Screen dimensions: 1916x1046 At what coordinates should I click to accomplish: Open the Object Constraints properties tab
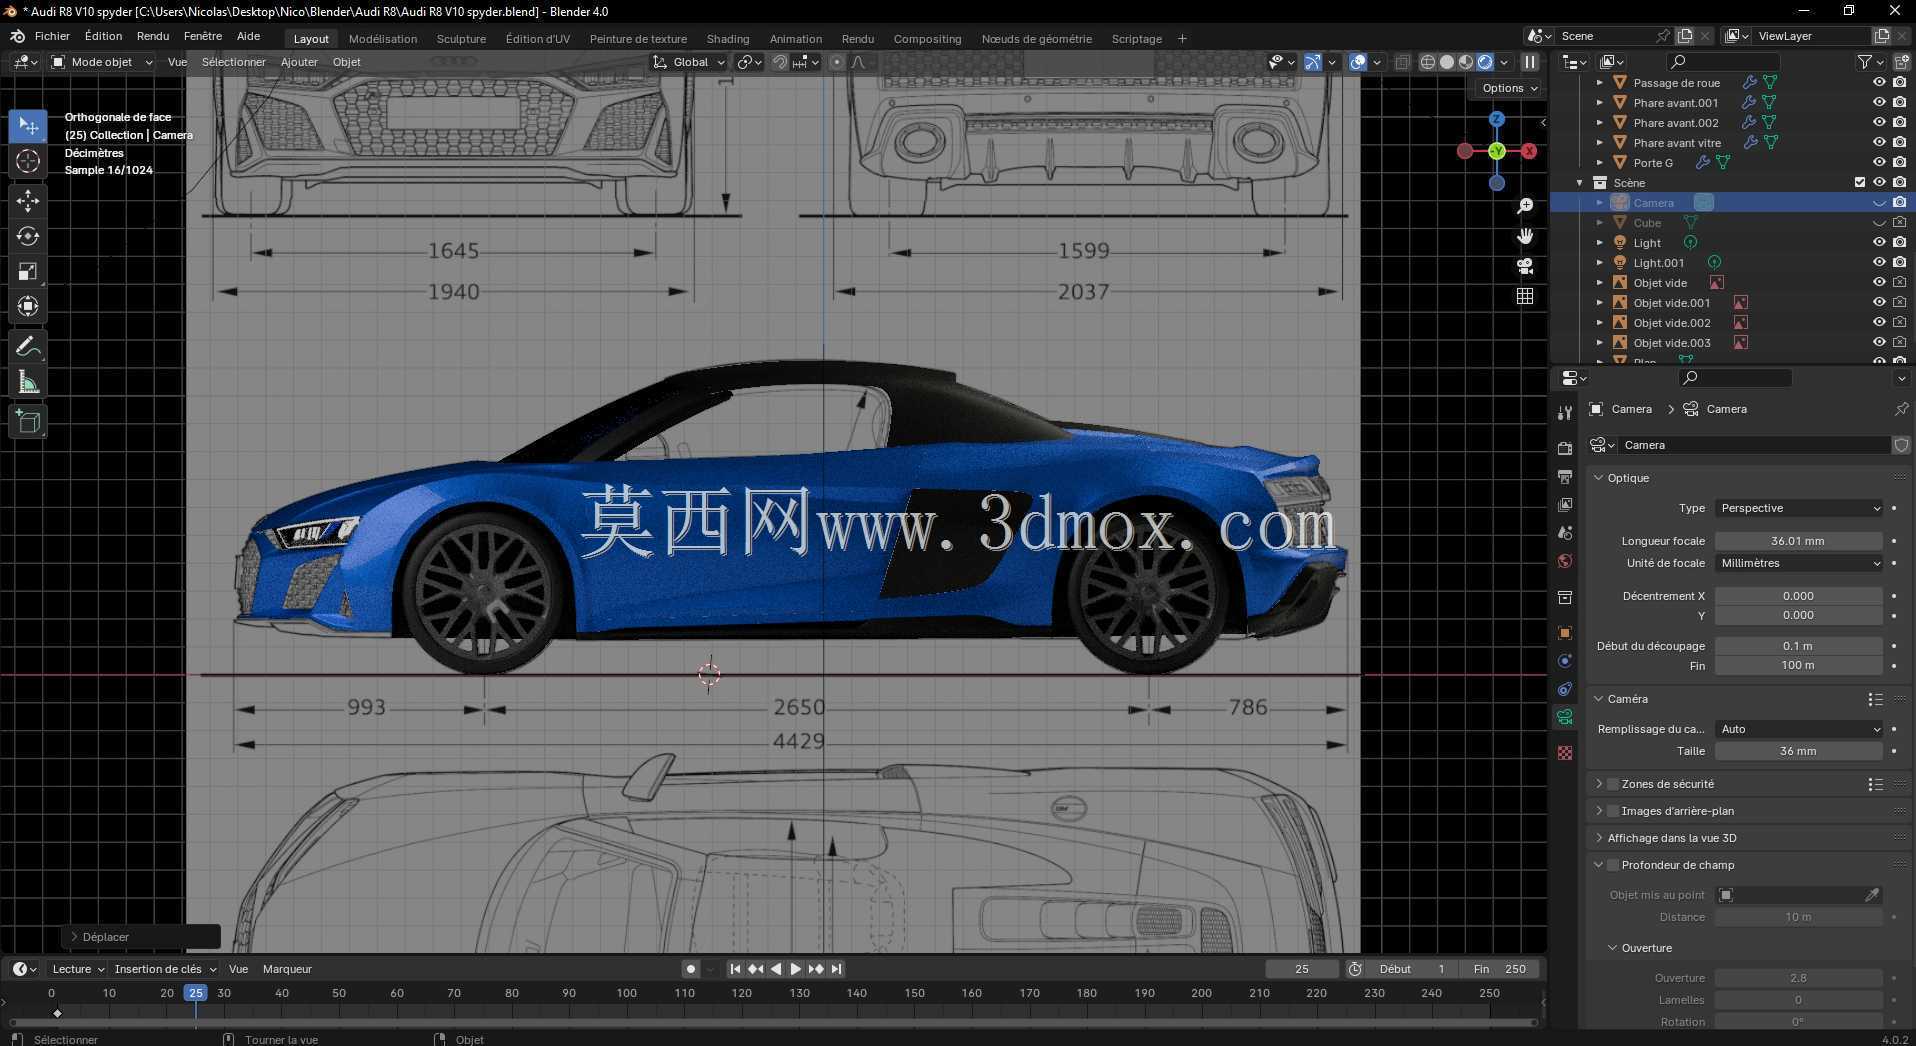pyautogui.click(x=1565, y=689)
